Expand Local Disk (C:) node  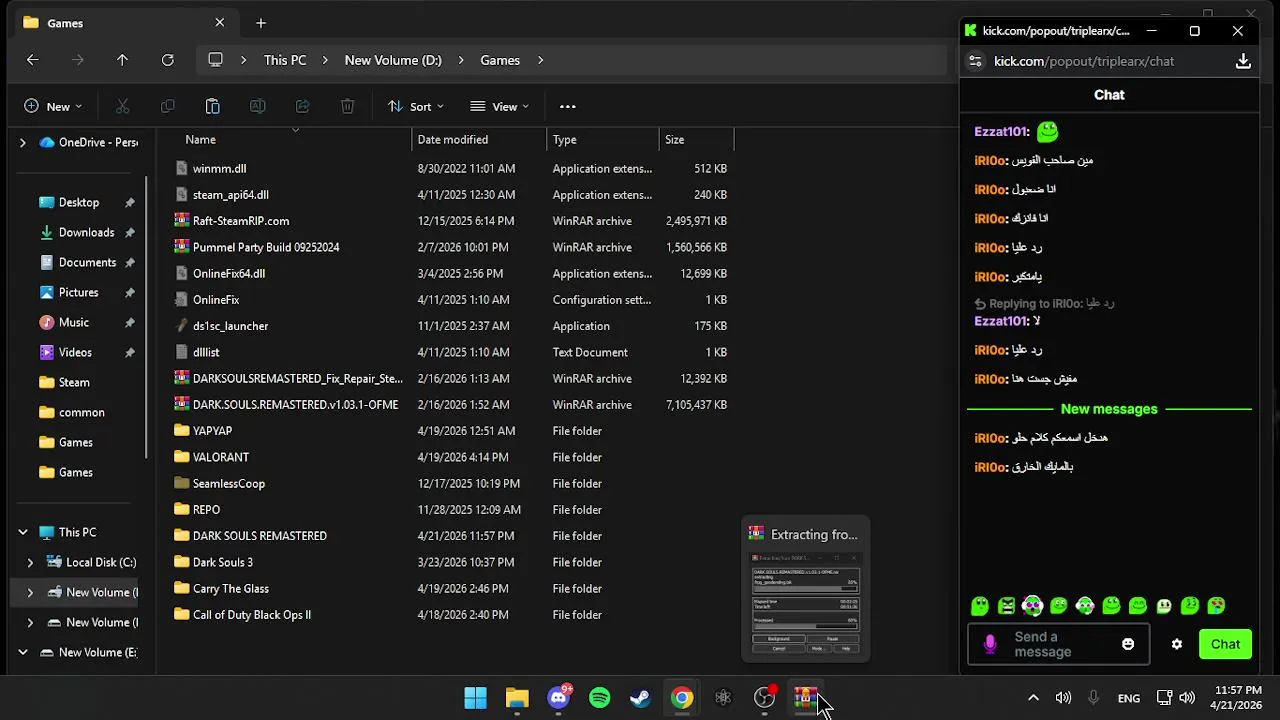[29, 562]
